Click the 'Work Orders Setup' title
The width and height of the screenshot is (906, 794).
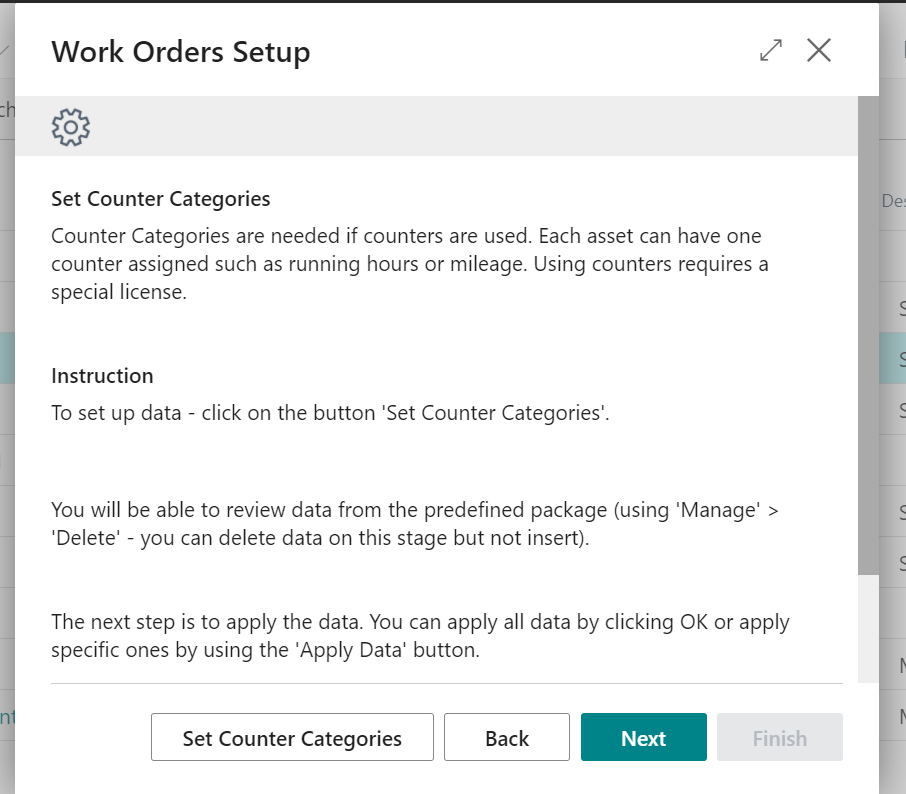tap(180, 52)
